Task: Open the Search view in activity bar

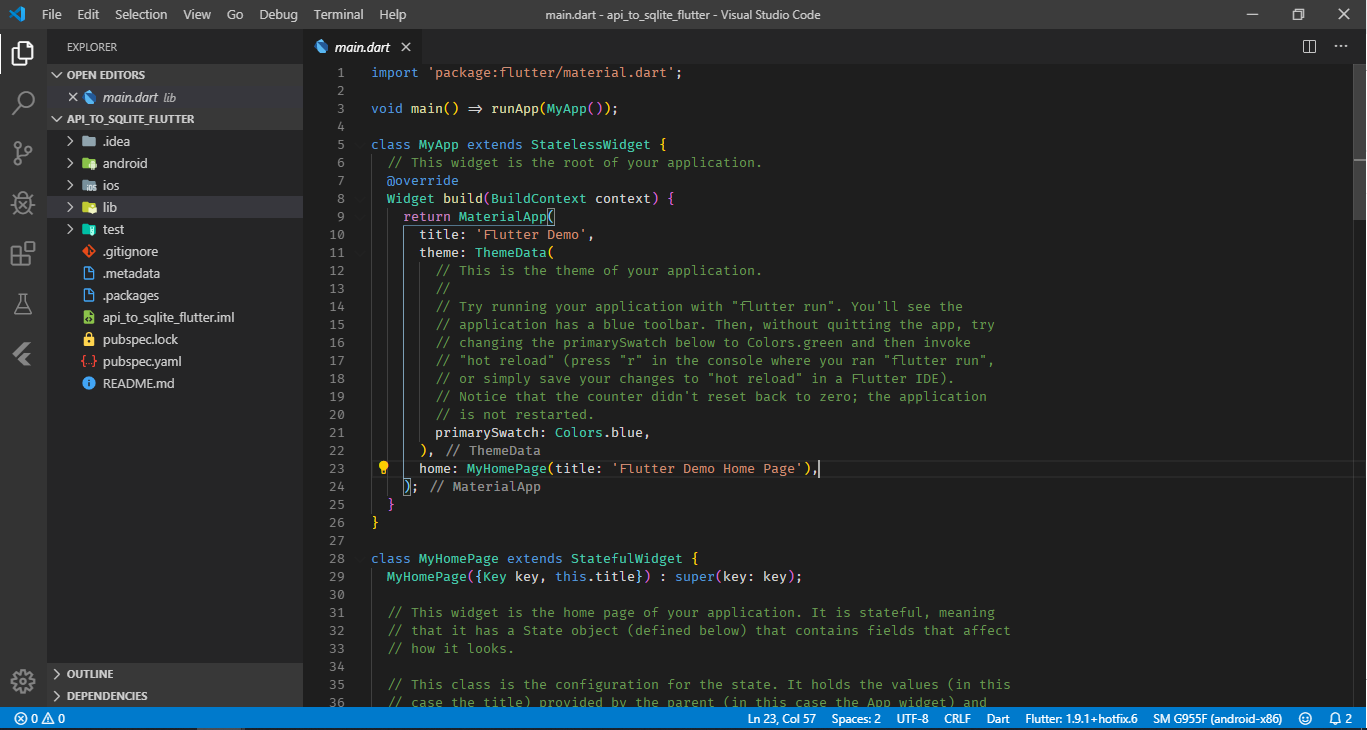Action: 23,103
